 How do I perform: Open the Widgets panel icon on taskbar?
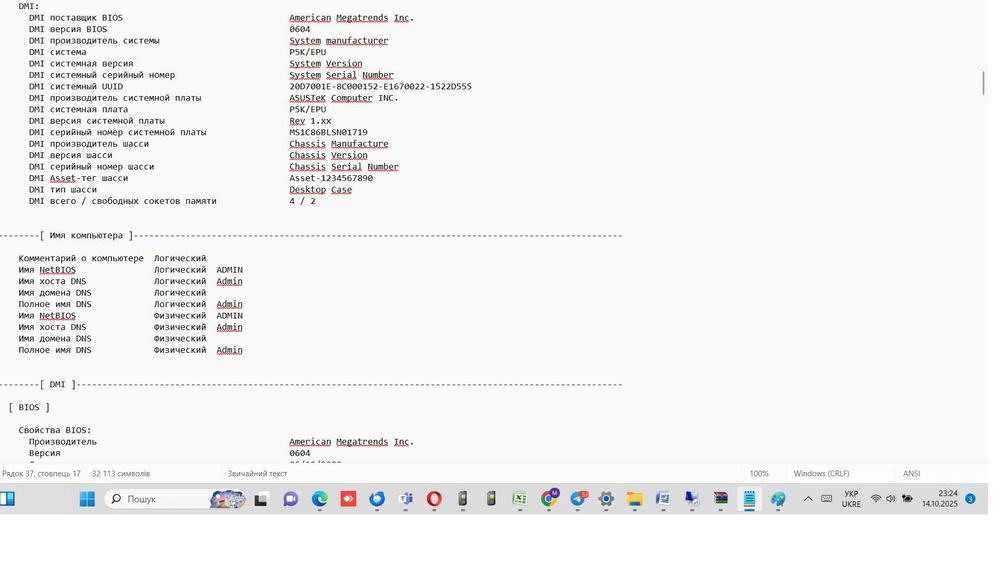[x=7, y=499]
